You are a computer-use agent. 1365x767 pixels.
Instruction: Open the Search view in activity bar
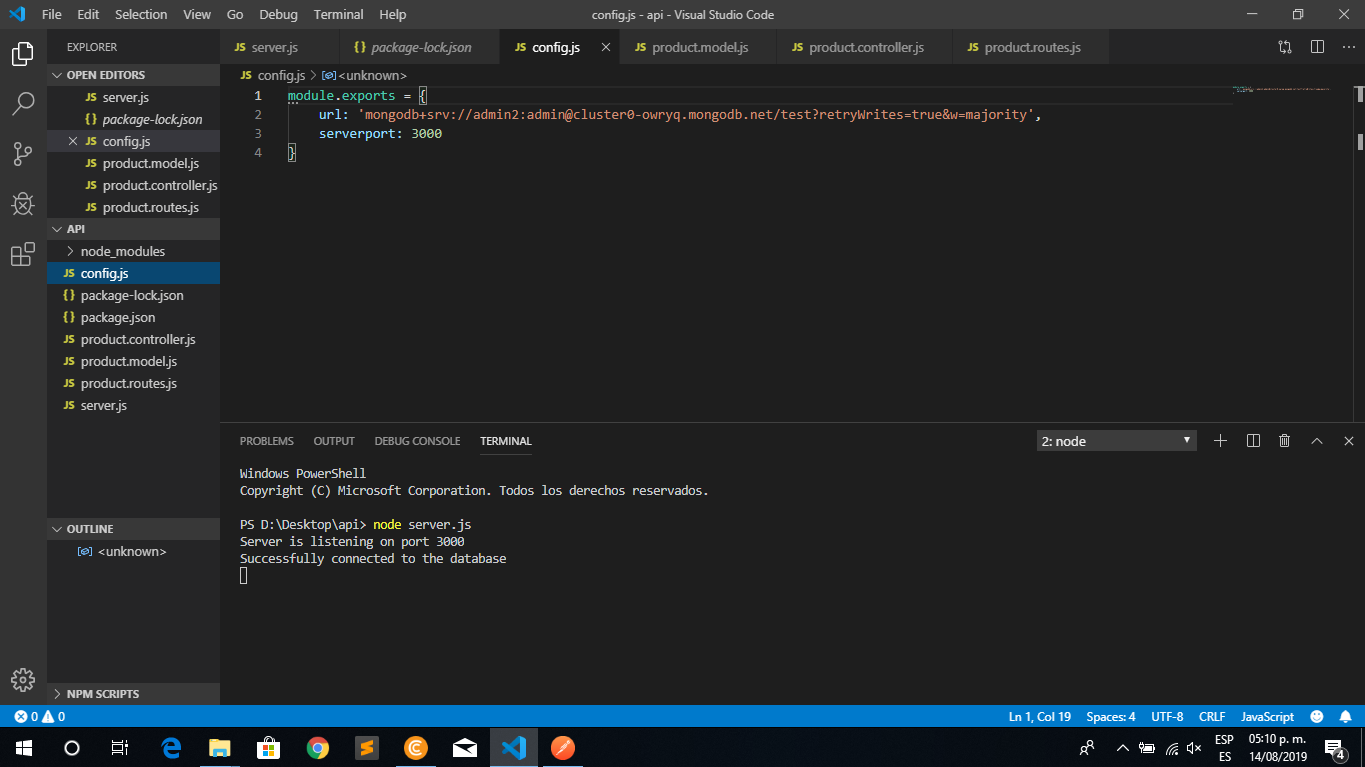(23, 103)
